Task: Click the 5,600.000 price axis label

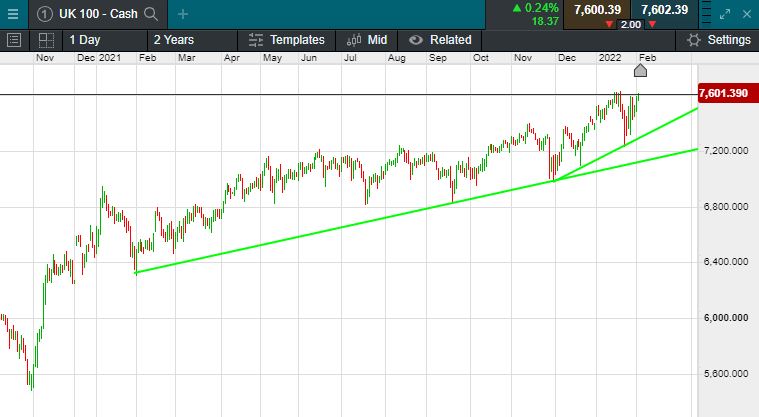Action: 726,374
